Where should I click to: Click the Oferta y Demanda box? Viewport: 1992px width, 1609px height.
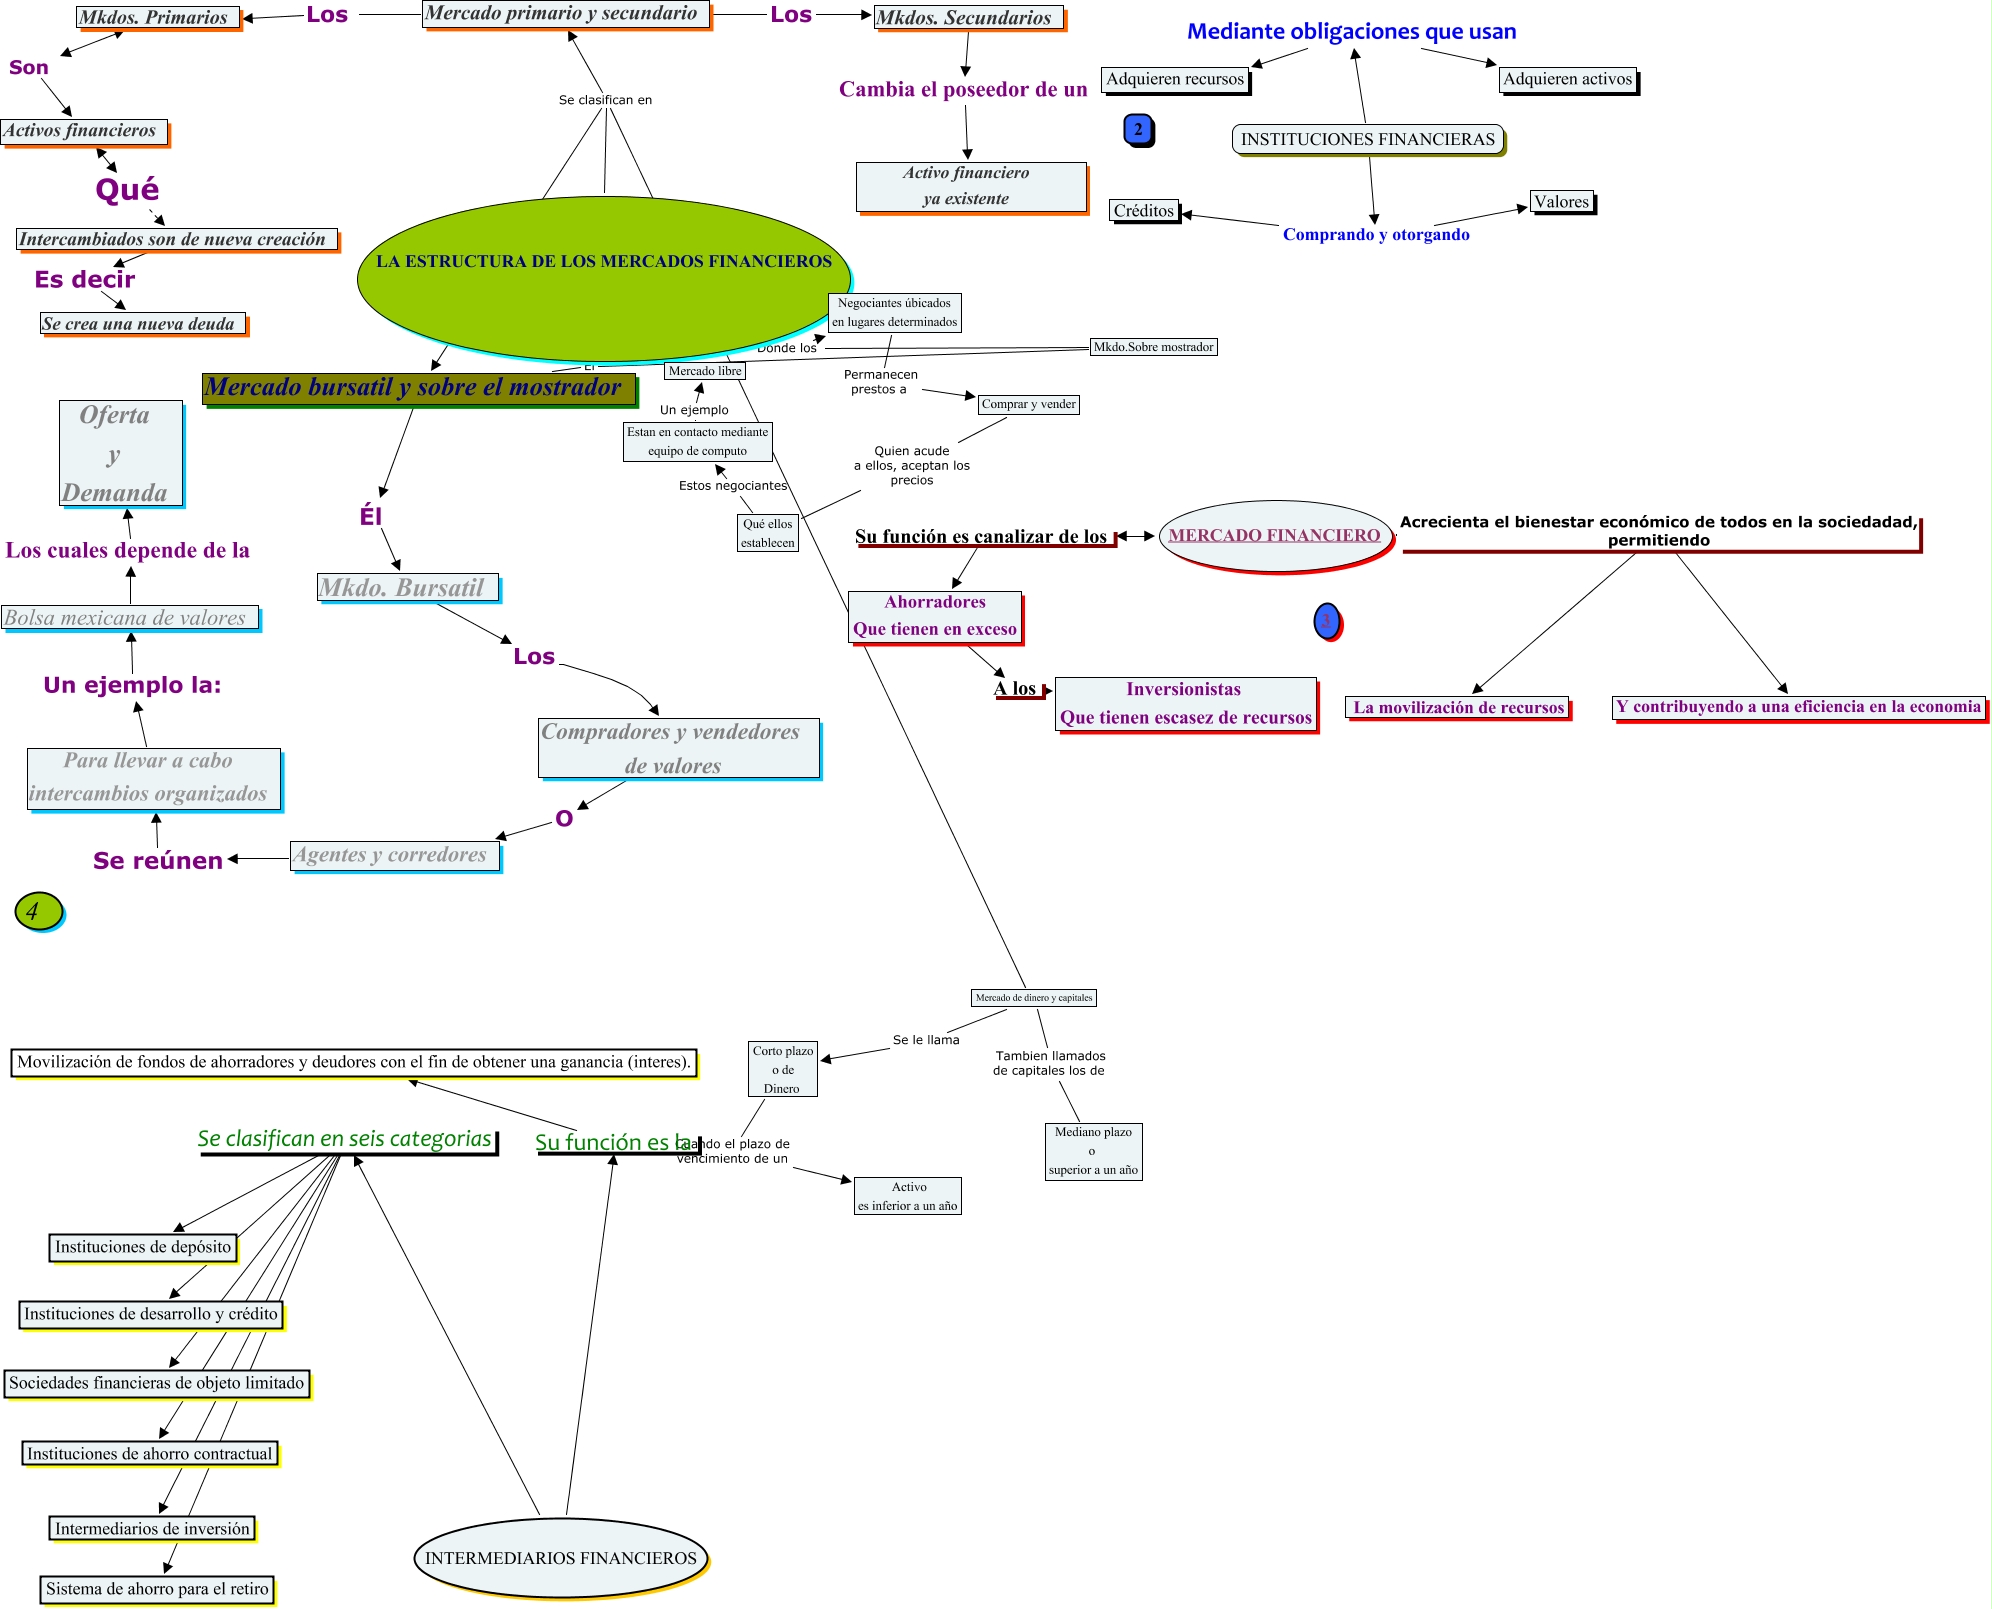pyautogui.click(x=121, y=453)
